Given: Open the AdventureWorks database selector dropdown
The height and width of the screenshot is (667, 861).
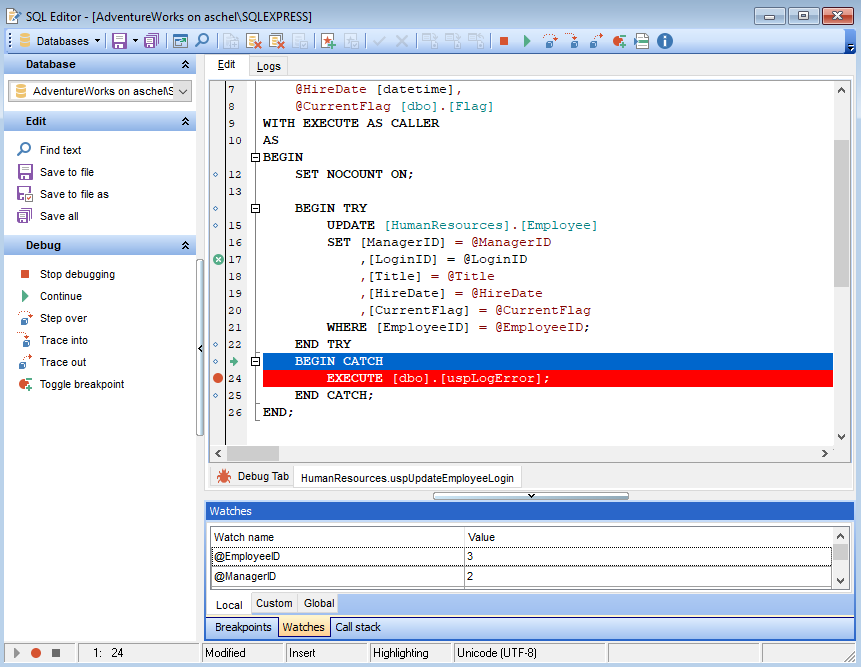Looking at the screenshot, I should (182, 91).
